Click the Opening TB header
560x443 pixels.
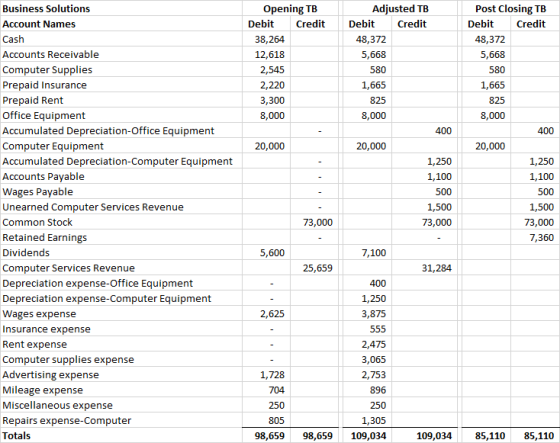(x=290, y=9)
